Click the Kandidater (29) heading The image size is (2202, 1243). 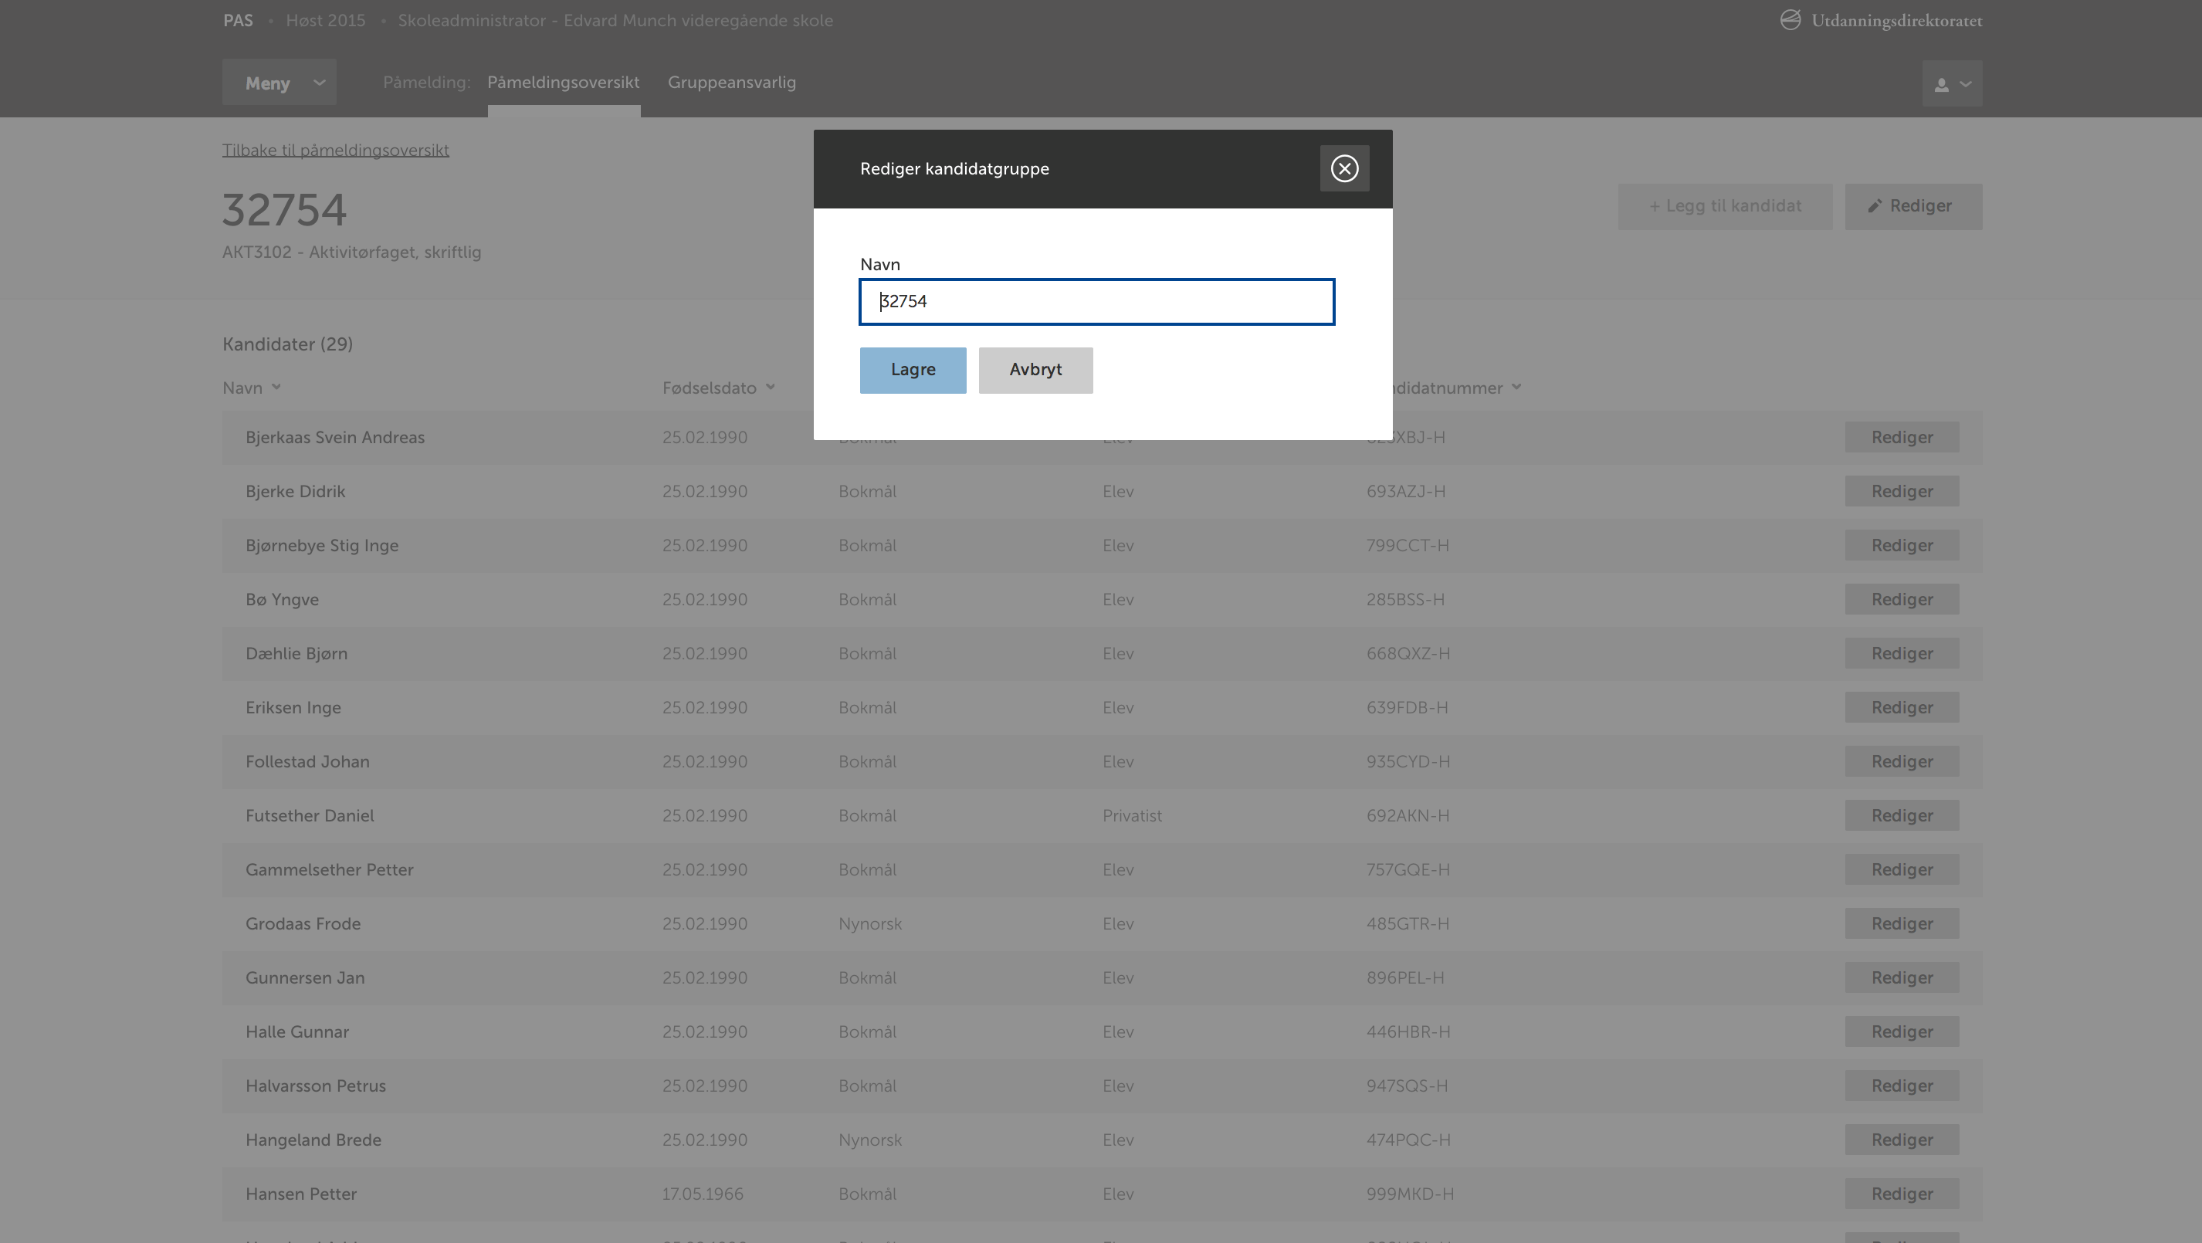pyautogui.click(x=287, y=344)
